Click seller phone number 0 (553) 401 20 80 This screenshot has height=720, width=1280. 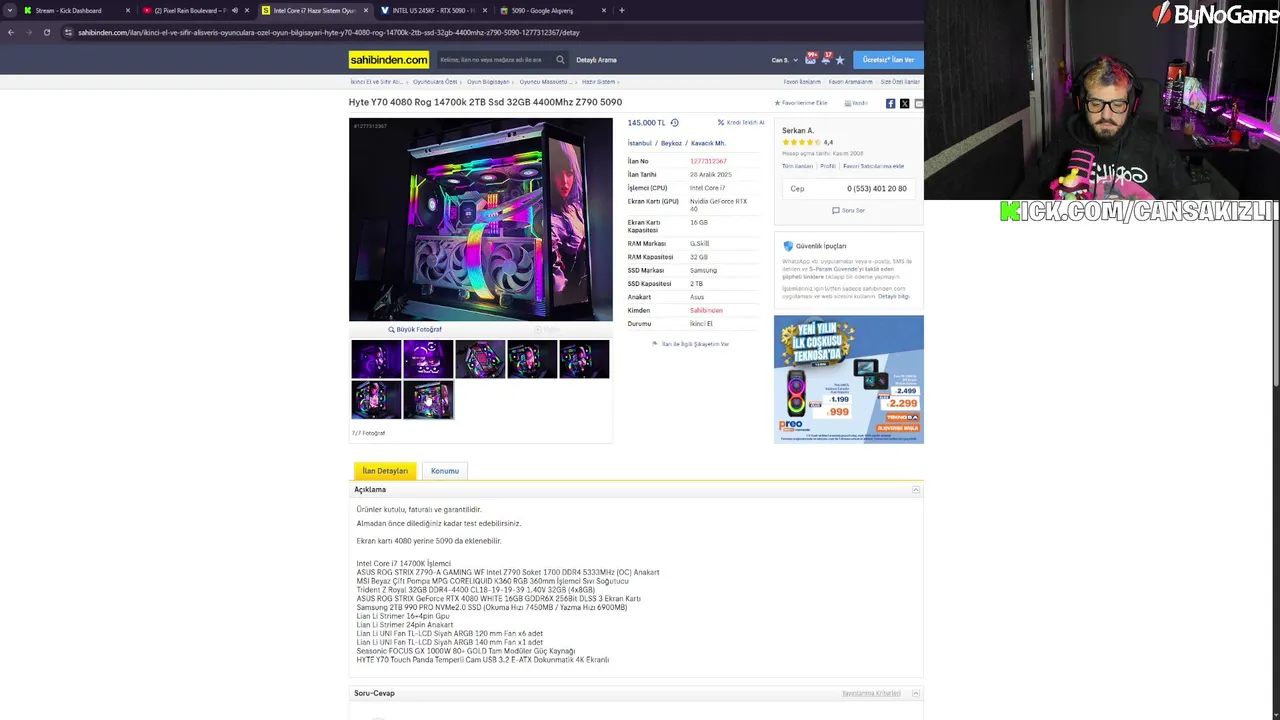[876, 188]
